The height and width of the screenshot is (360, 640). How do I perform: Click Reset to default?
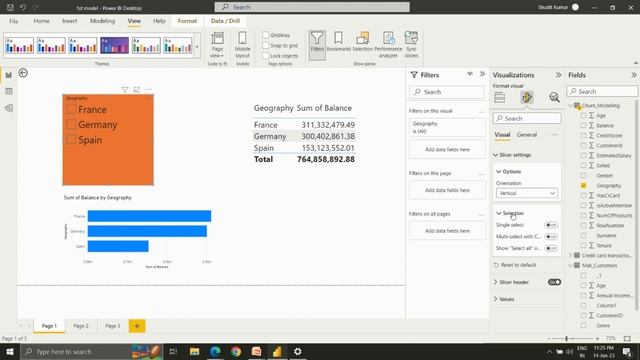(x=515, y=265)
